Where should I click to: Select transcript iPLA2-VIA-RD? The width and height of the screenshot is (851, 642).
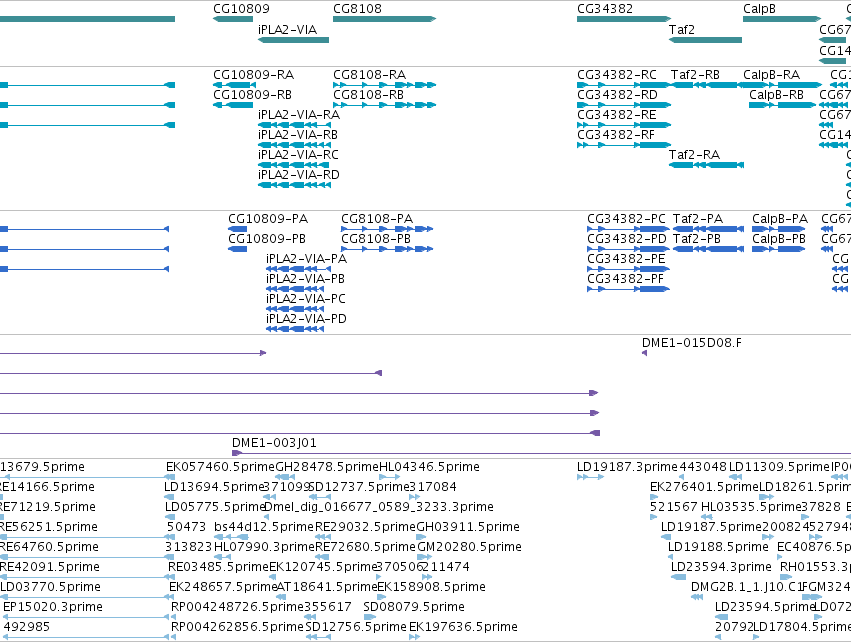(299, 175)
